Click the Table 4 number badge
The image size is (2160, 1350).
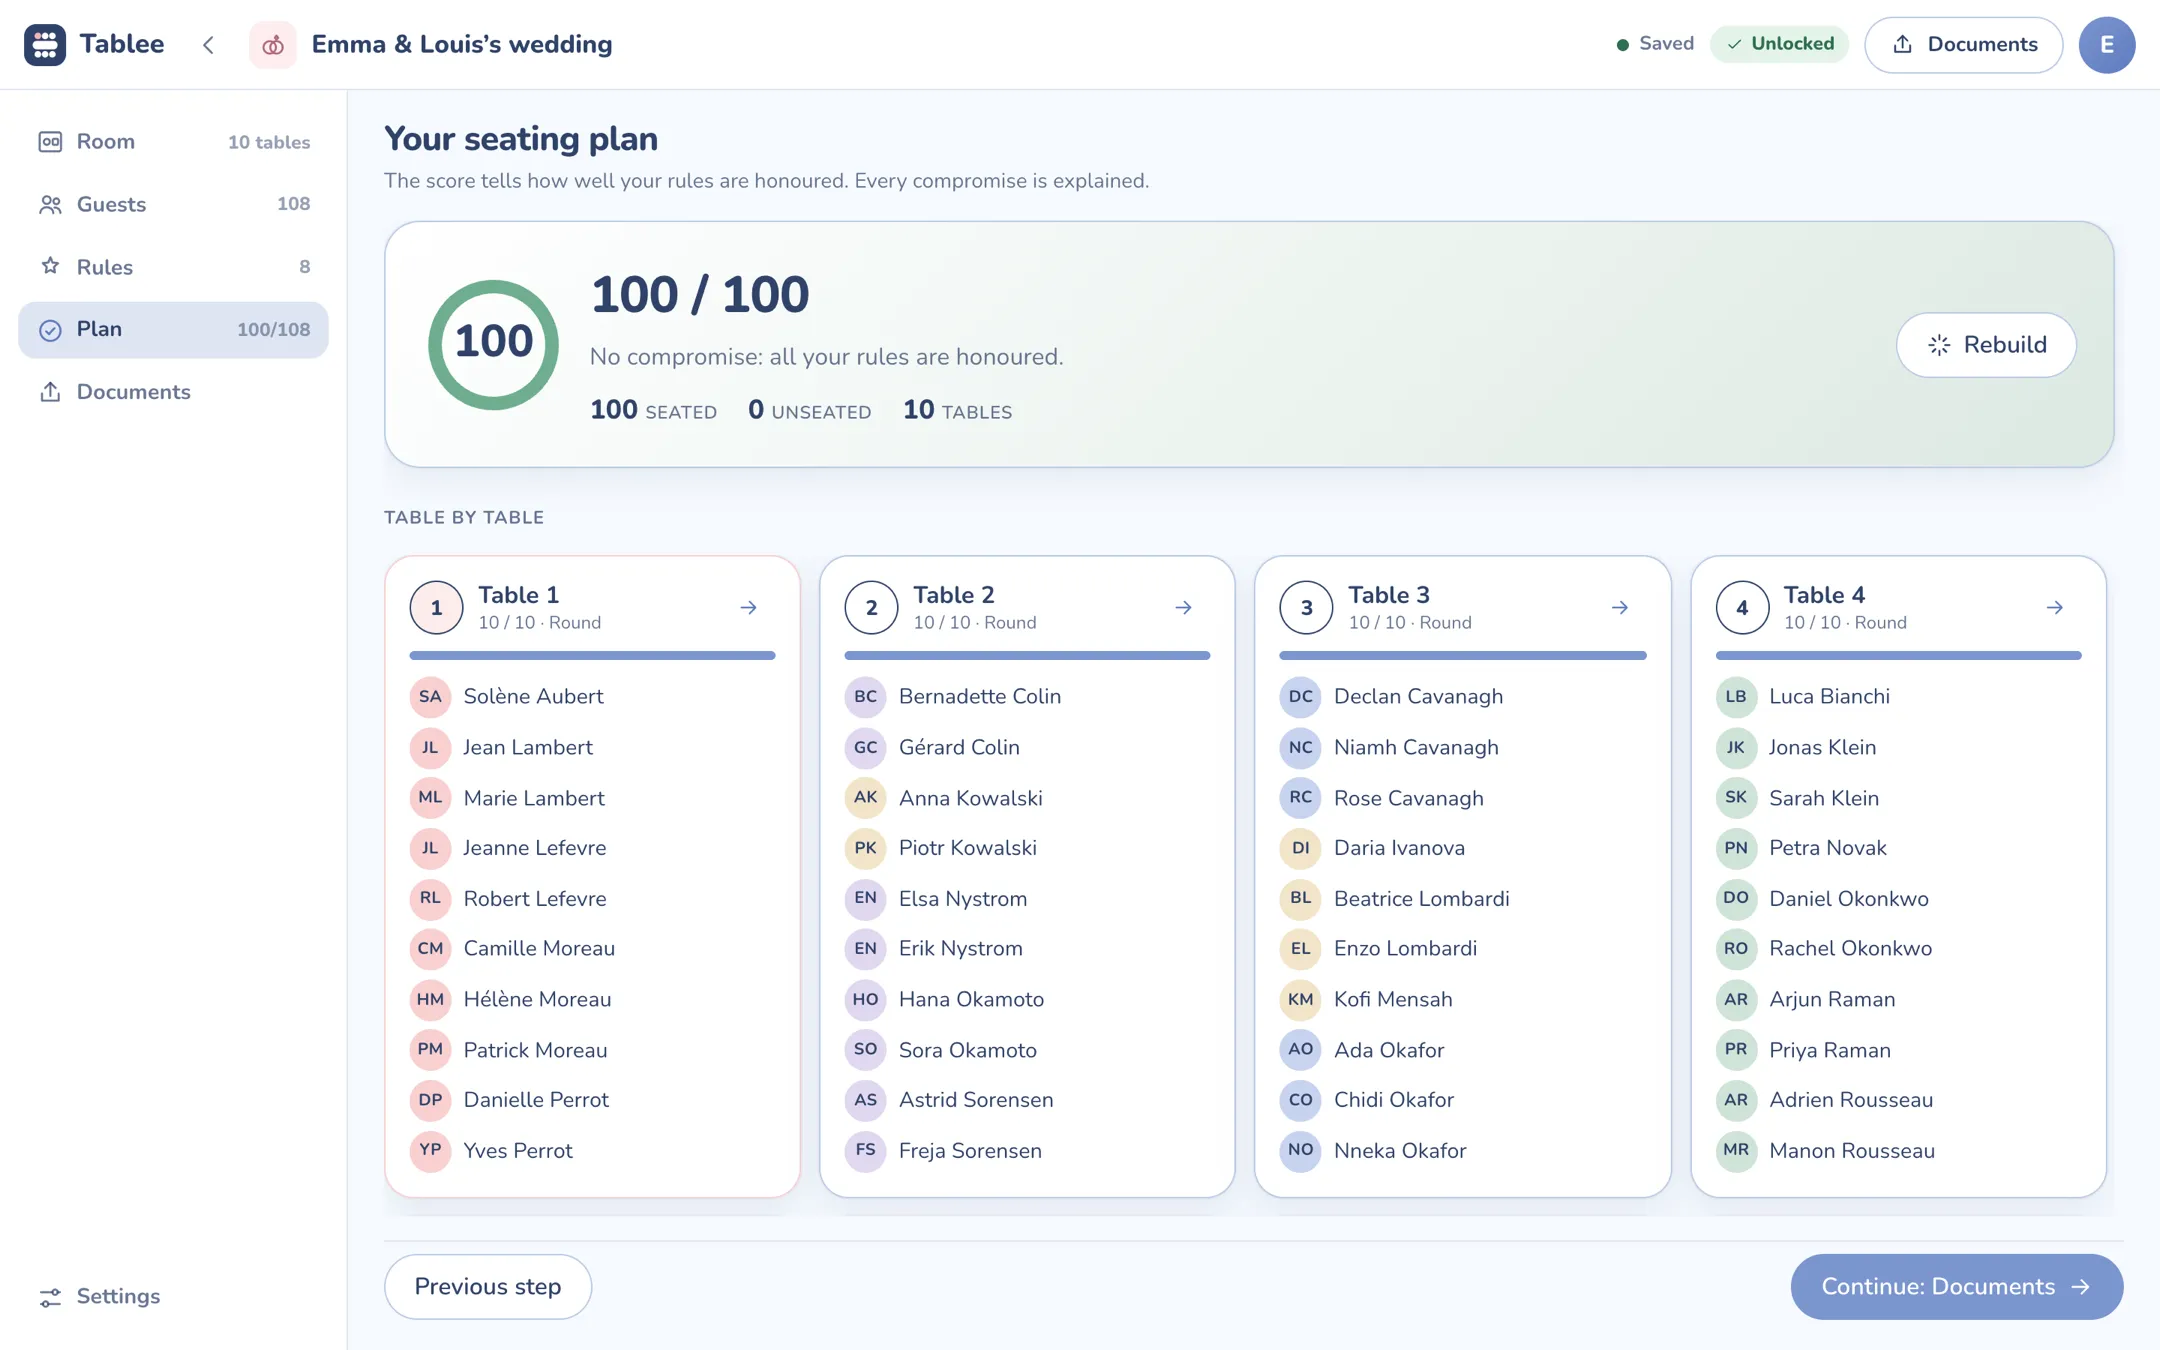(x=1742, y=607)
